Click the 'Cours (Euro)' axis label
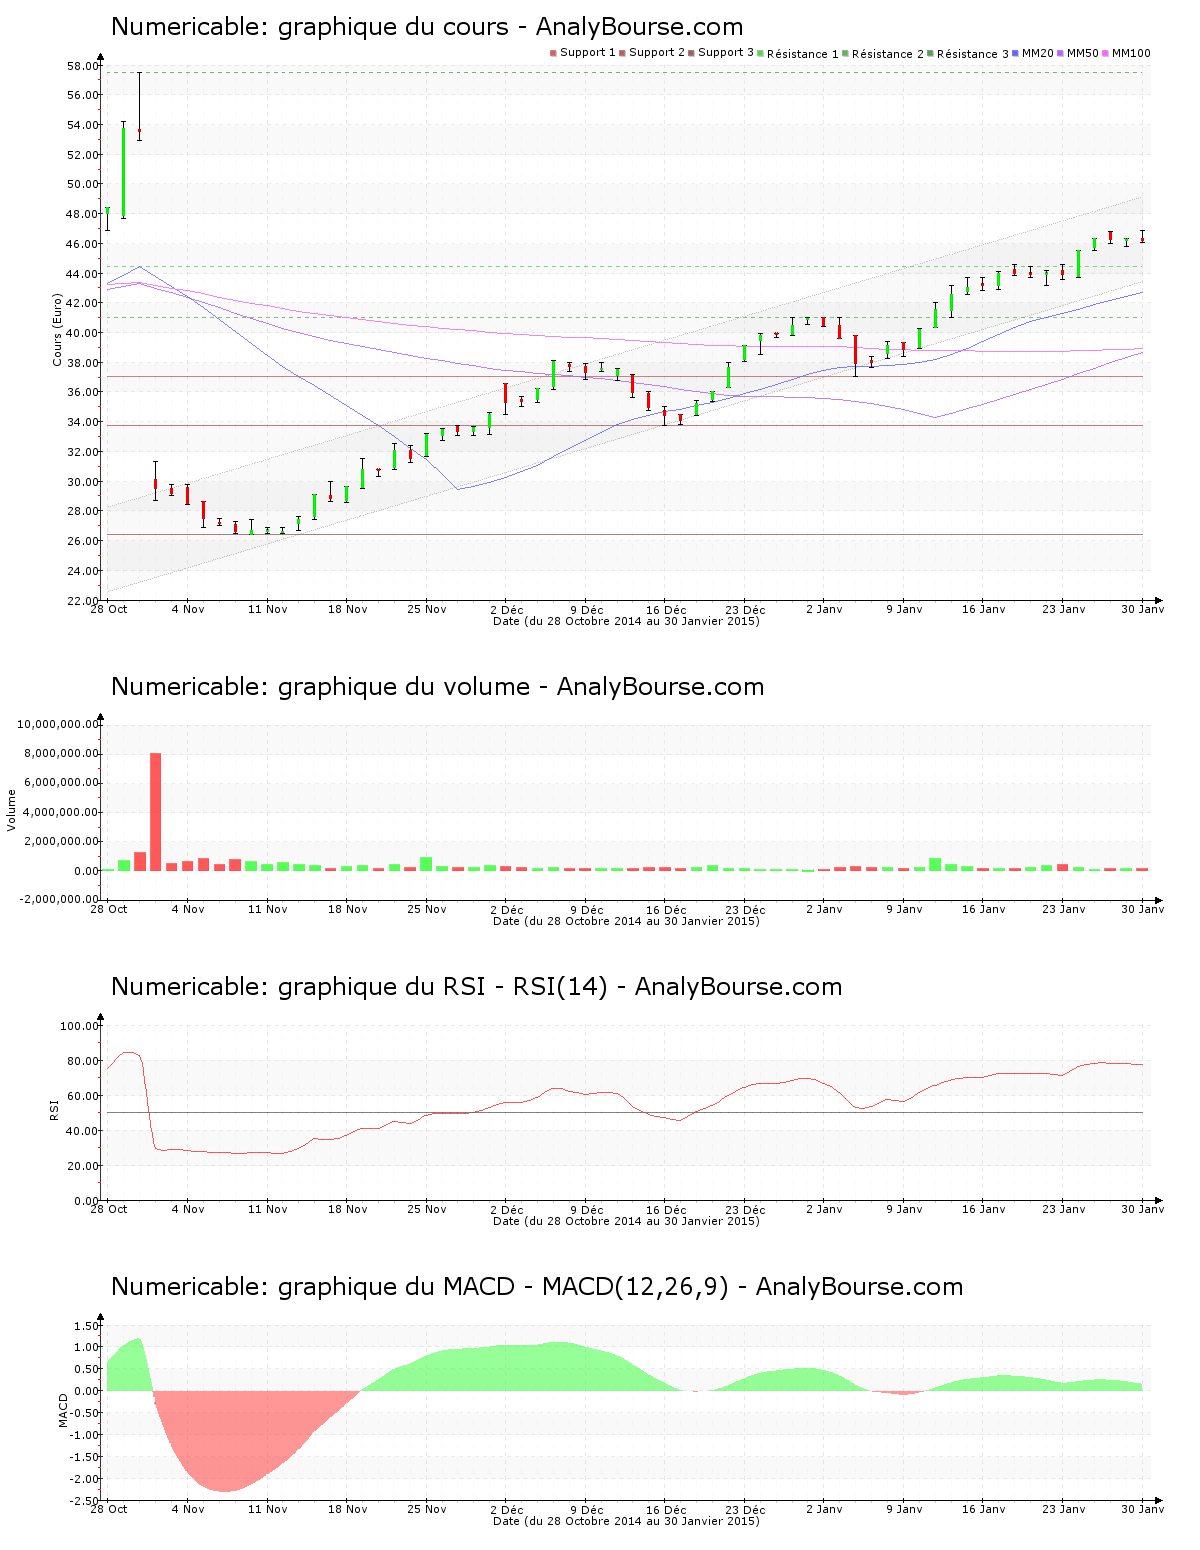The width and height of the screenshot is (1200, 1550). (57, 330)
